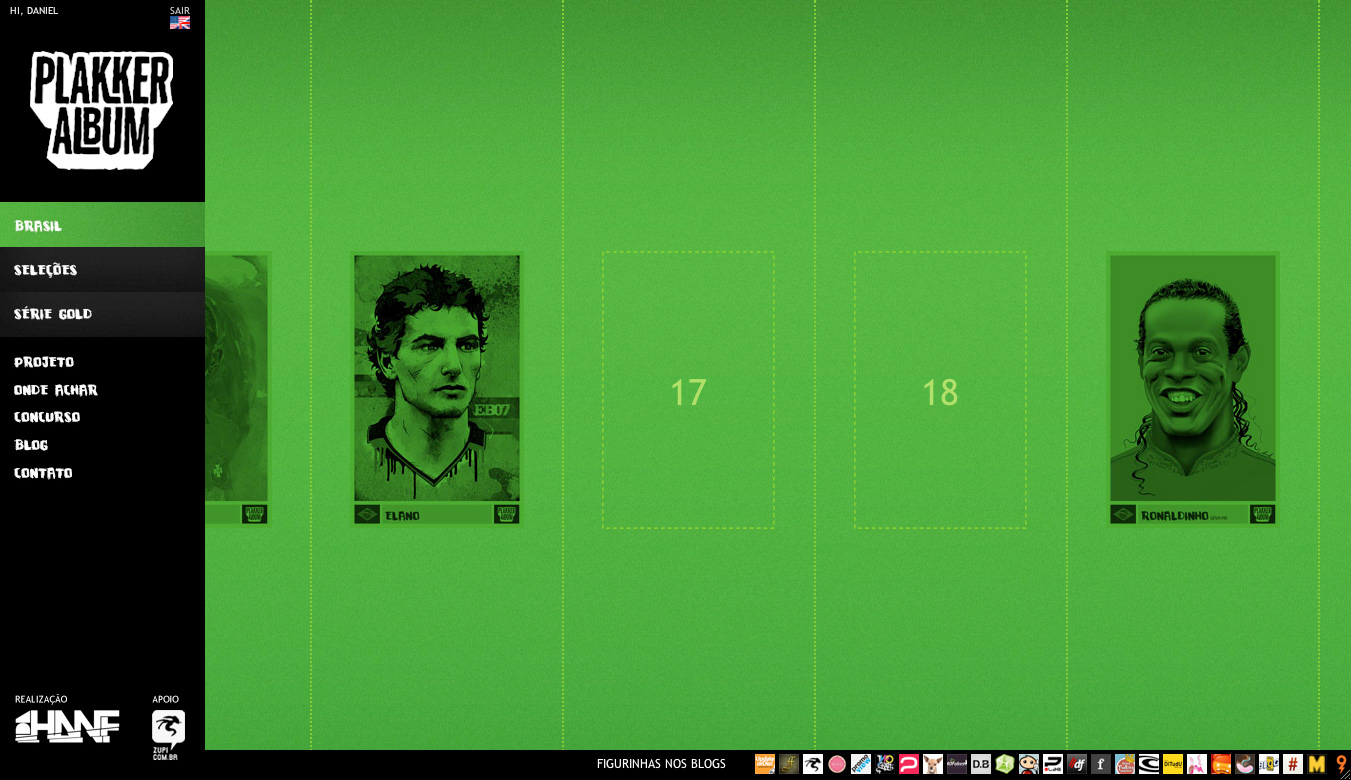1351x780 pixels.
Task: Switch language with the UK flag icon
Action: pyautogui.click(x=180, y=22)
